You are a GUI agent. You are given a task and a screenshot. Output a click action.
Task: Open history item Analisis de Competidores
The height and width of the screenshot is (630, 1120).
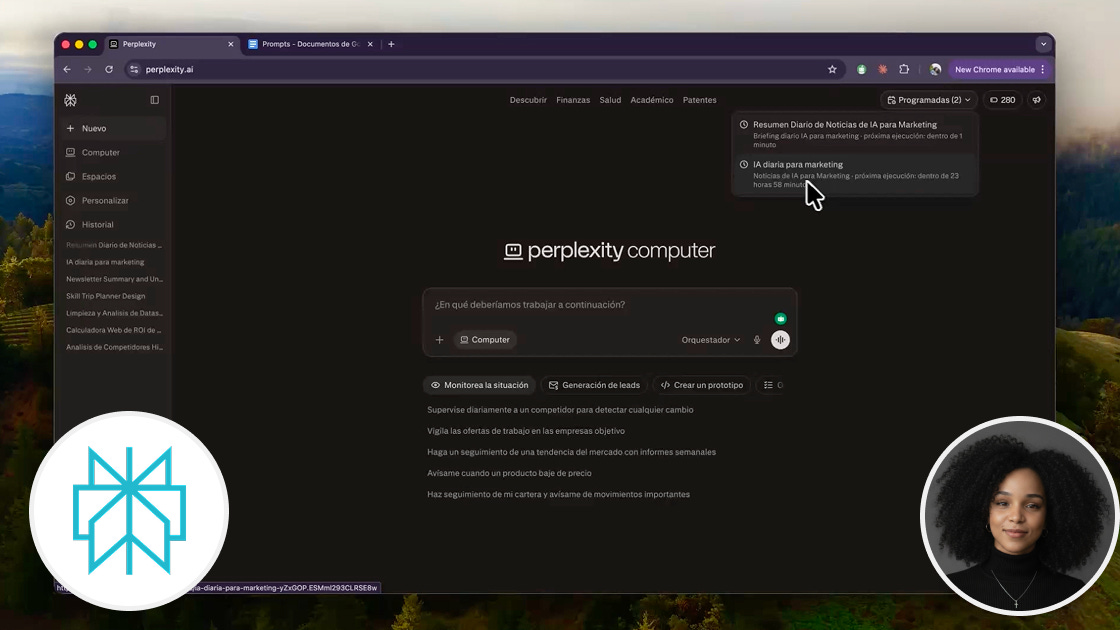click(114, 347)
